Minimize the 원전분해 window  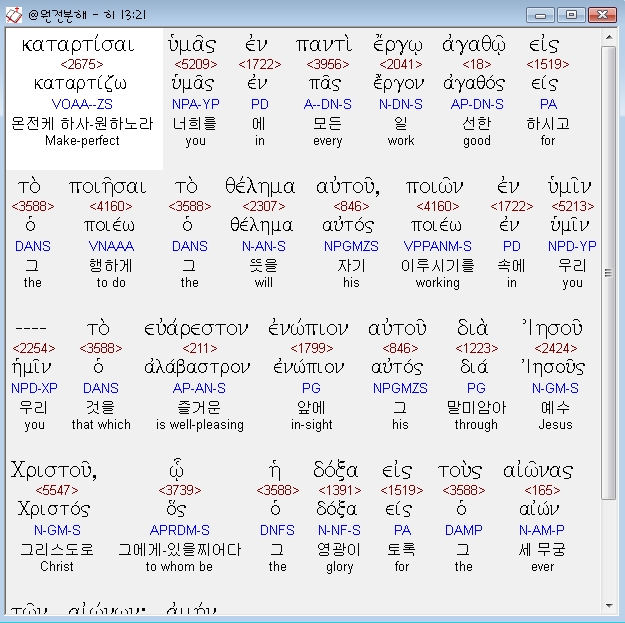pos(540,15)
